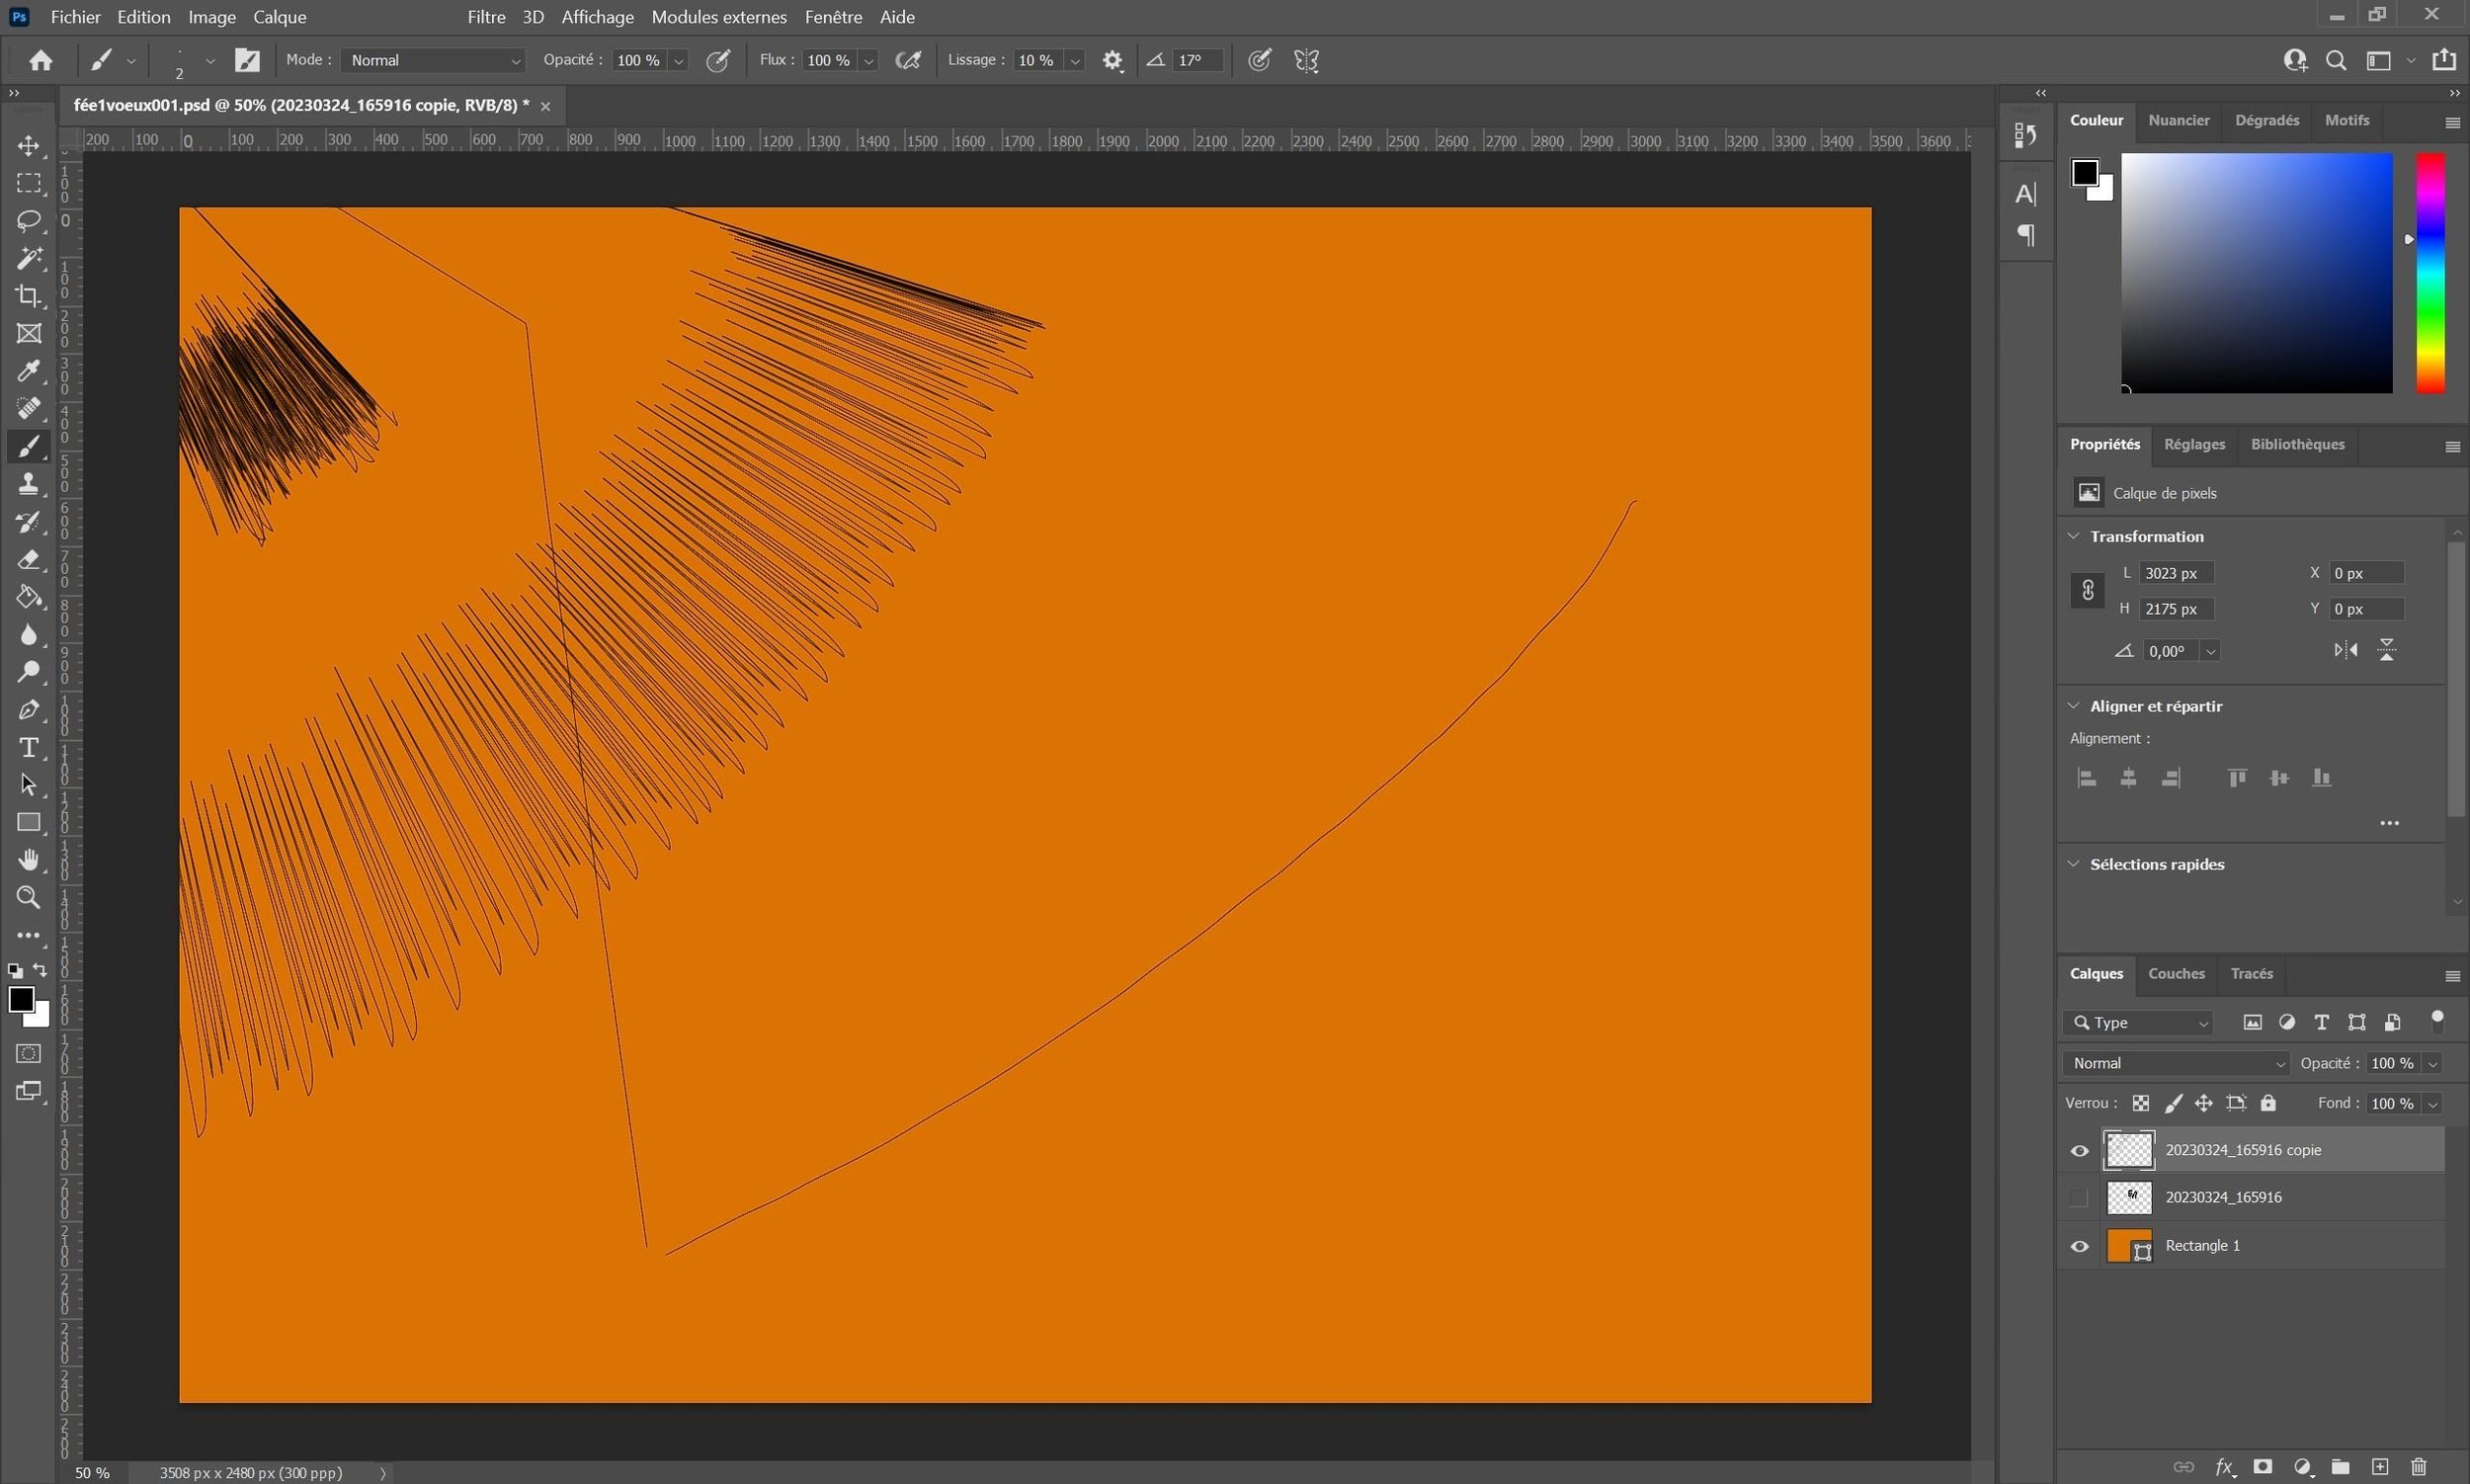Select the Horizontal Type tool
The height and width of the screenshot is (1484, 2470).
click(x=28, y=748)
